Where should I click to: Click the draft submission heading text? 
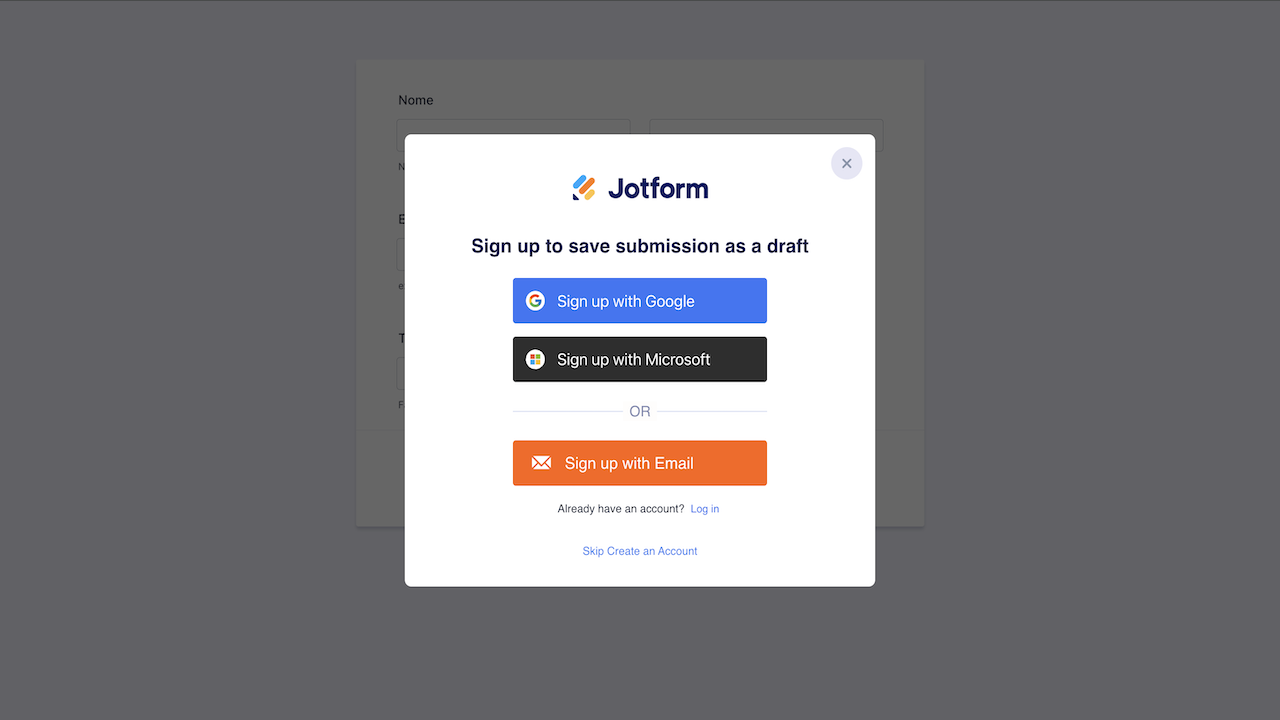click(x=640, y=246)
